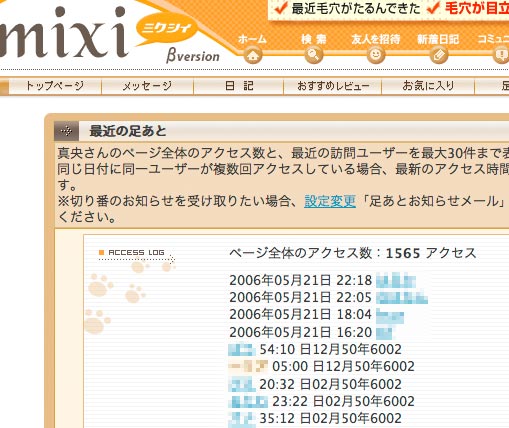Image resolution: width=509 pixels, height=428 pixels.
Task: Click the βversion text
Action: click(193, 56)
